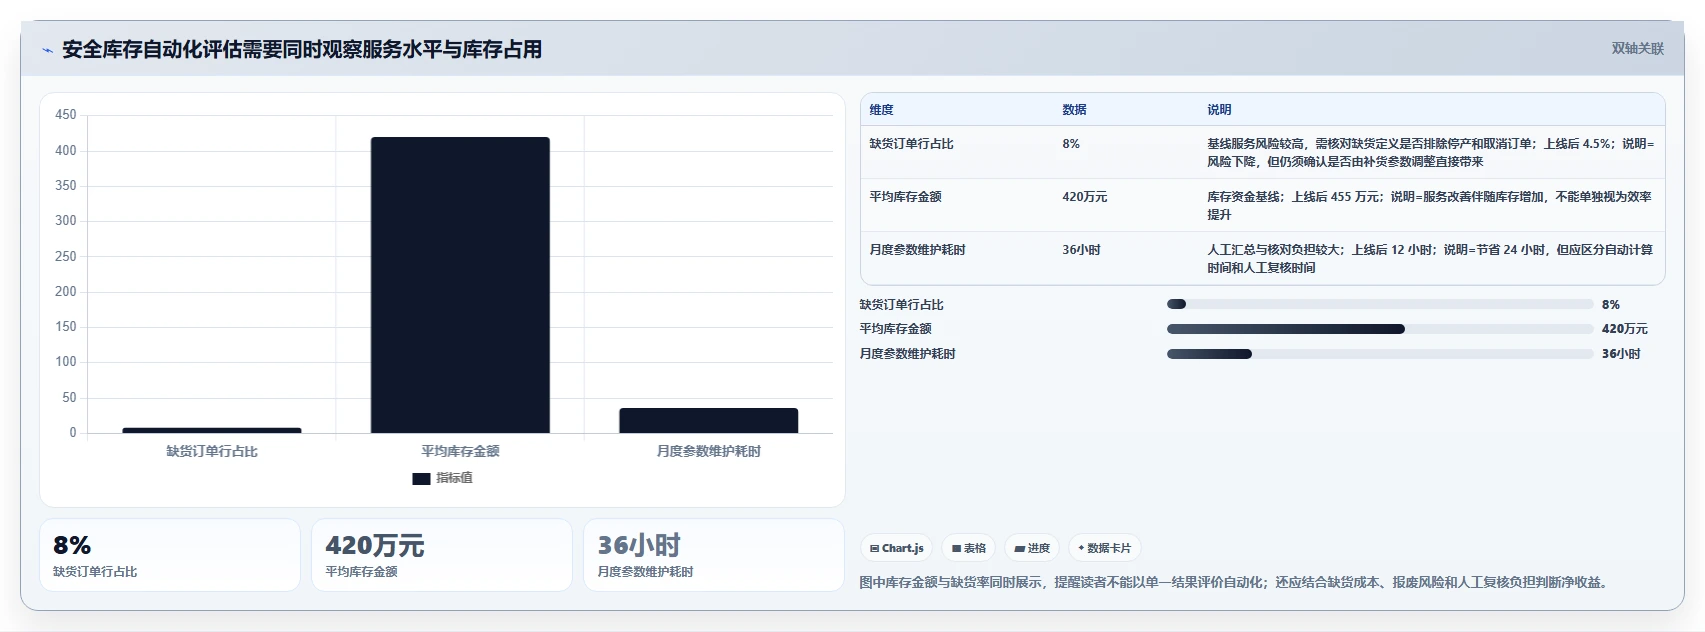Click the 平均库存金额 progress bar

tap(1380, 329)
